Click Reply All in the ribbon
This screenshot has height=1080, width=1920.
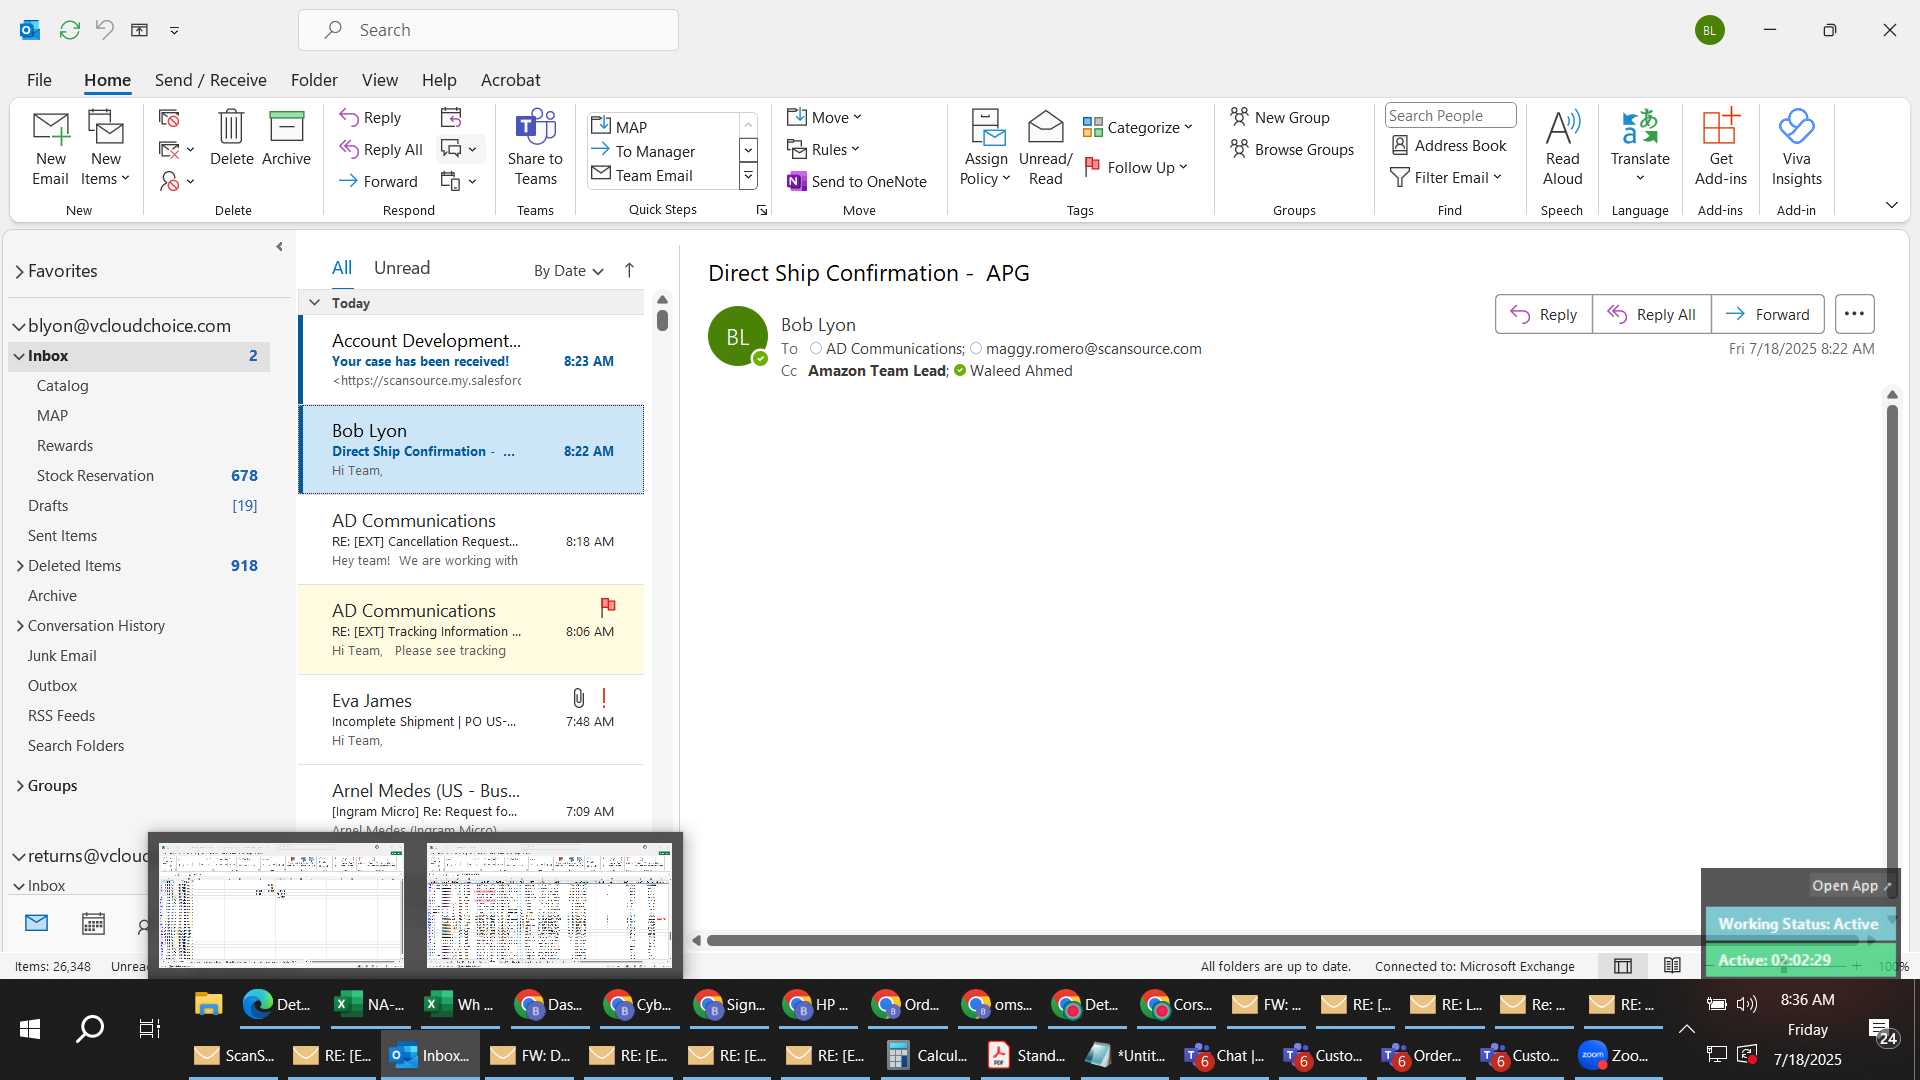(381, 149)
